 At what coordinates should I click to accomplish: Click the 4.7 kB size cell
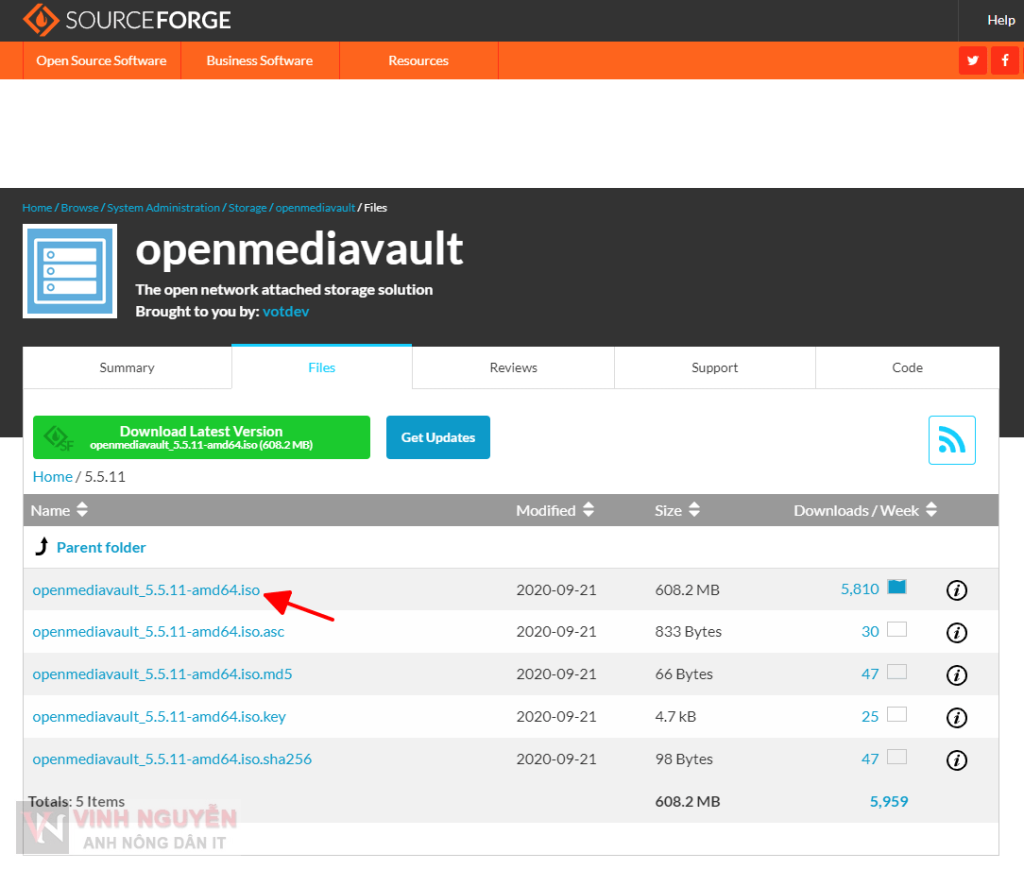pos(675,717)
